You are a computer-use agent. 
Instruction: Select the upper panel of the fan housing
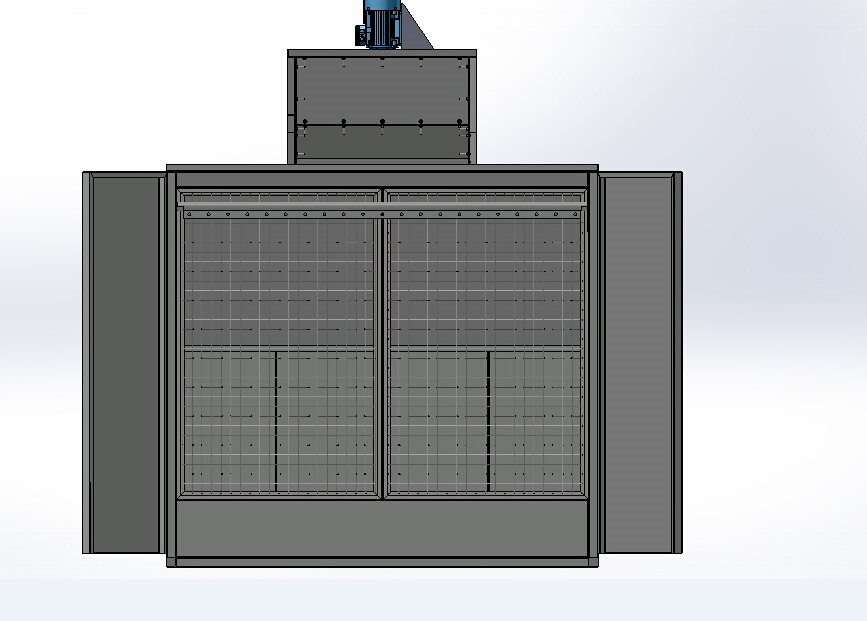(x=382, y=90)
